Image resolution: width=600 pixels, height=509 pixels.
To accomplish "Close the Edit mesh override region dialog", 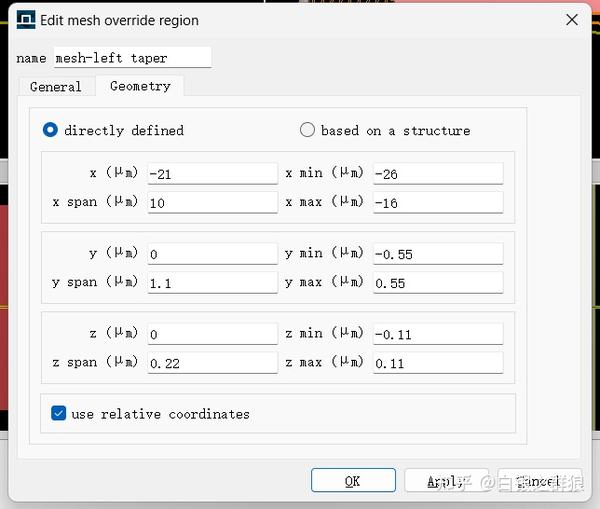I will click(572, 20).
